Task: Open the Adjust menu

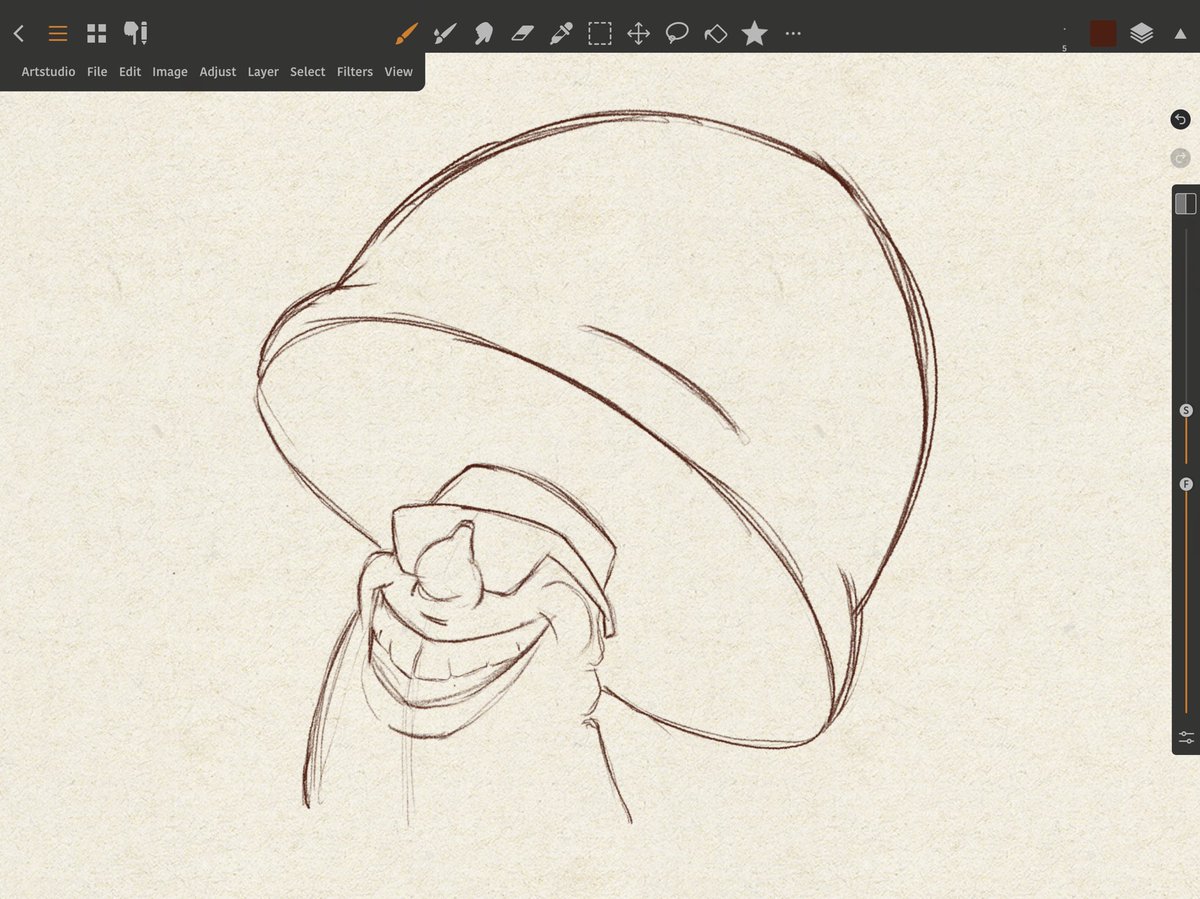Action: (x=218, y=72)
